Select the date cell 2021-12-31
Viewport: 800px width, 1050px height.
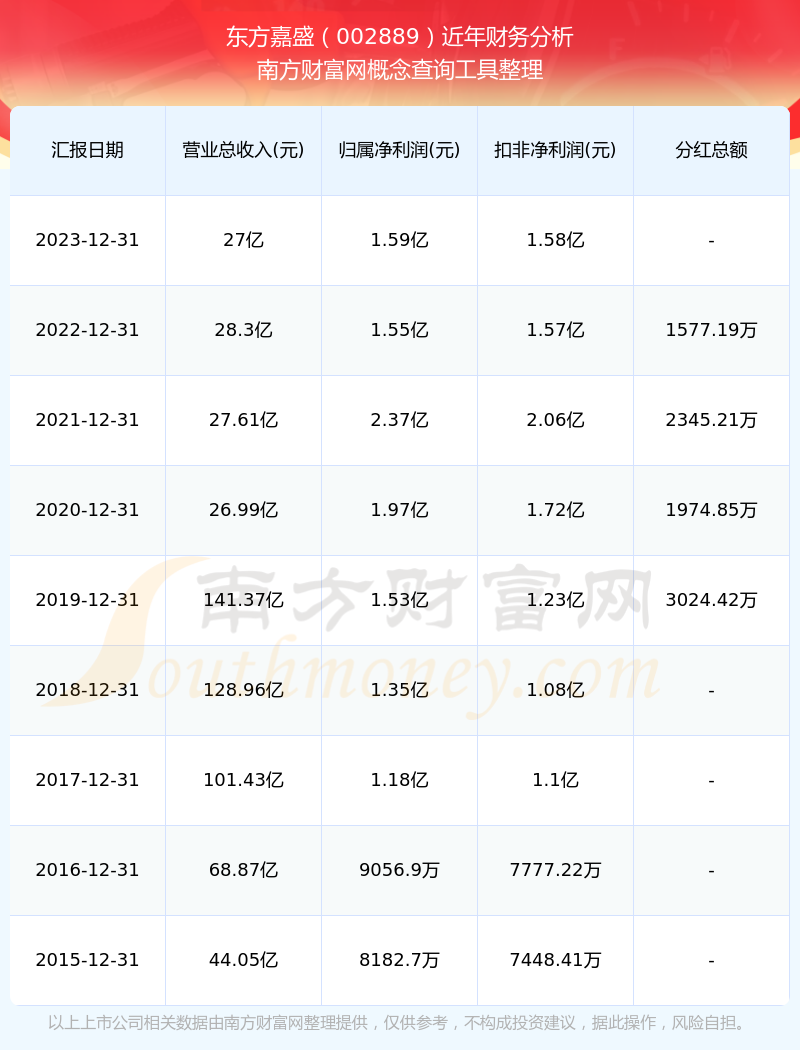point(87,420)
